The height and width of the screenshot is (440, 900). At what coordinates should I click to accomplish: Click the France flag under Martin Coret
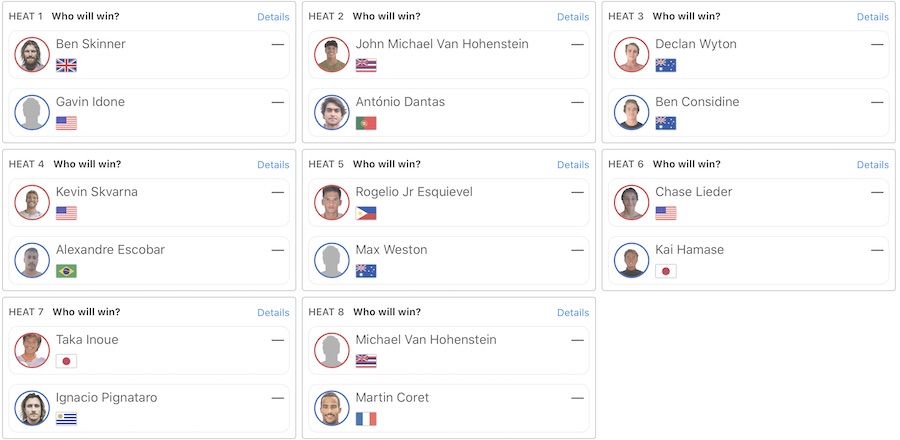click(366, 419)
